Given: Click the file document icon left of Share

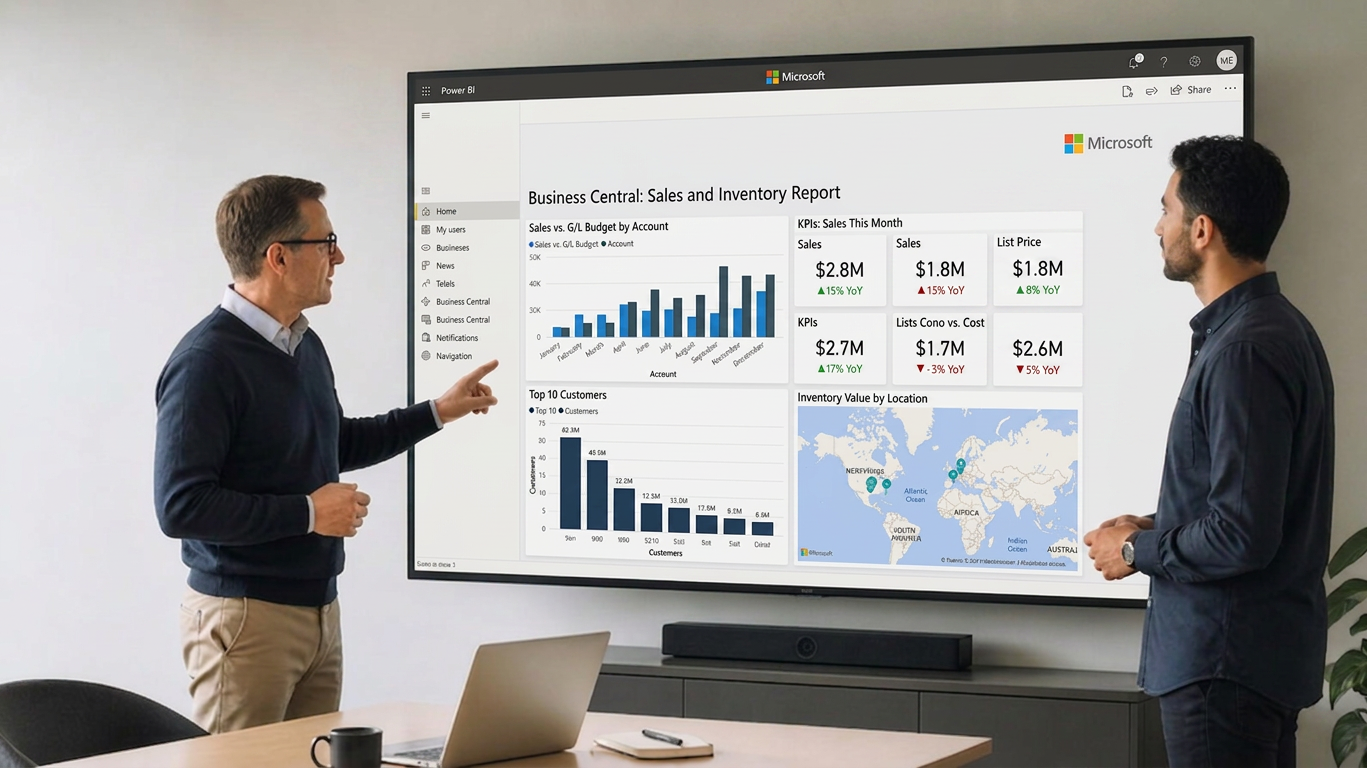Looking at the screenshot, I should 1127,91.
